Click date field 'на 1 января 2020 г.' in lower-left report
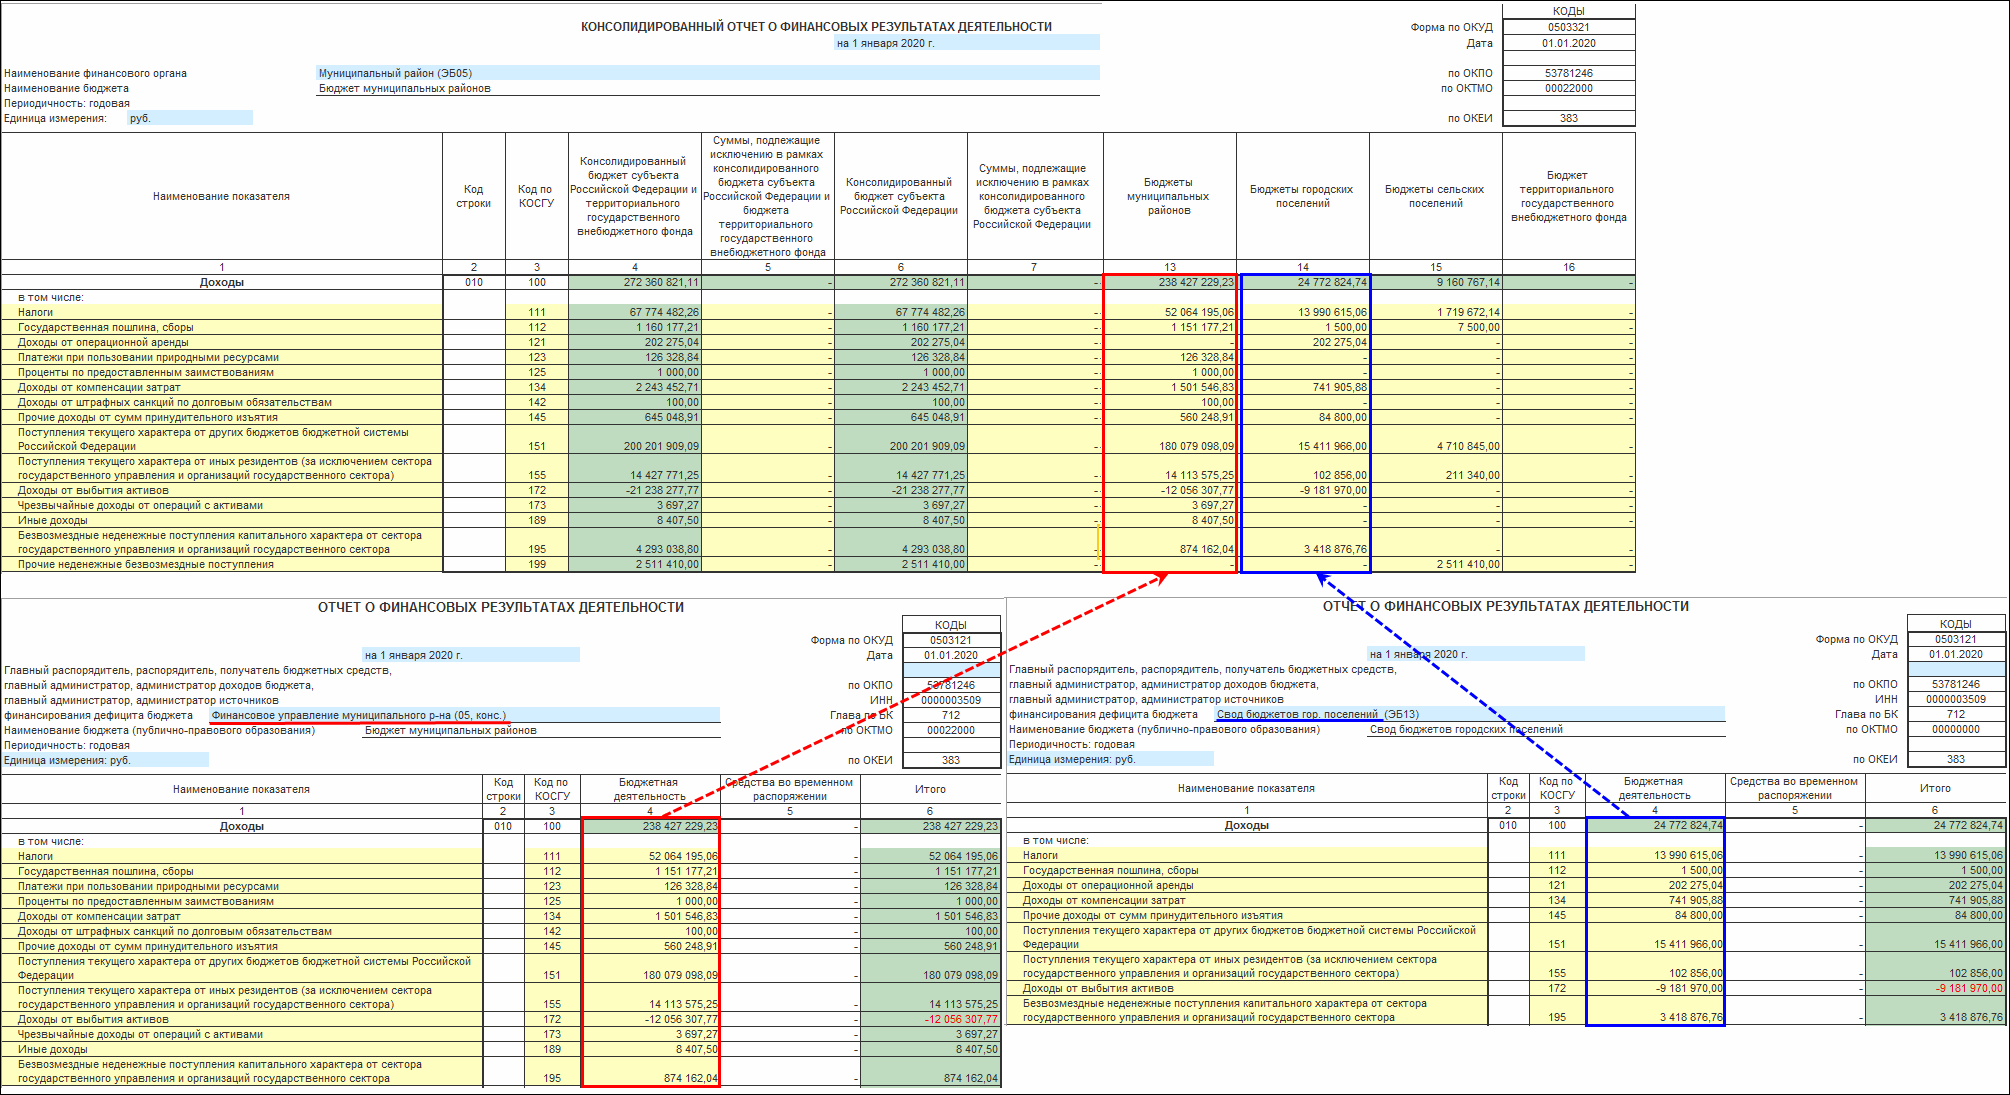The height and width of the screenshot is (1095, 2010). click(x=470, y=655)
